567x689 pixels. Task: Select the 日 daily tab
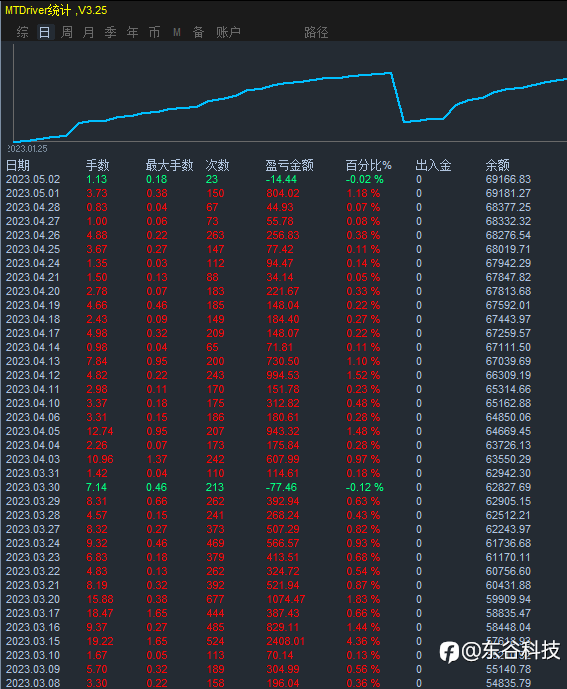[44, 32]
